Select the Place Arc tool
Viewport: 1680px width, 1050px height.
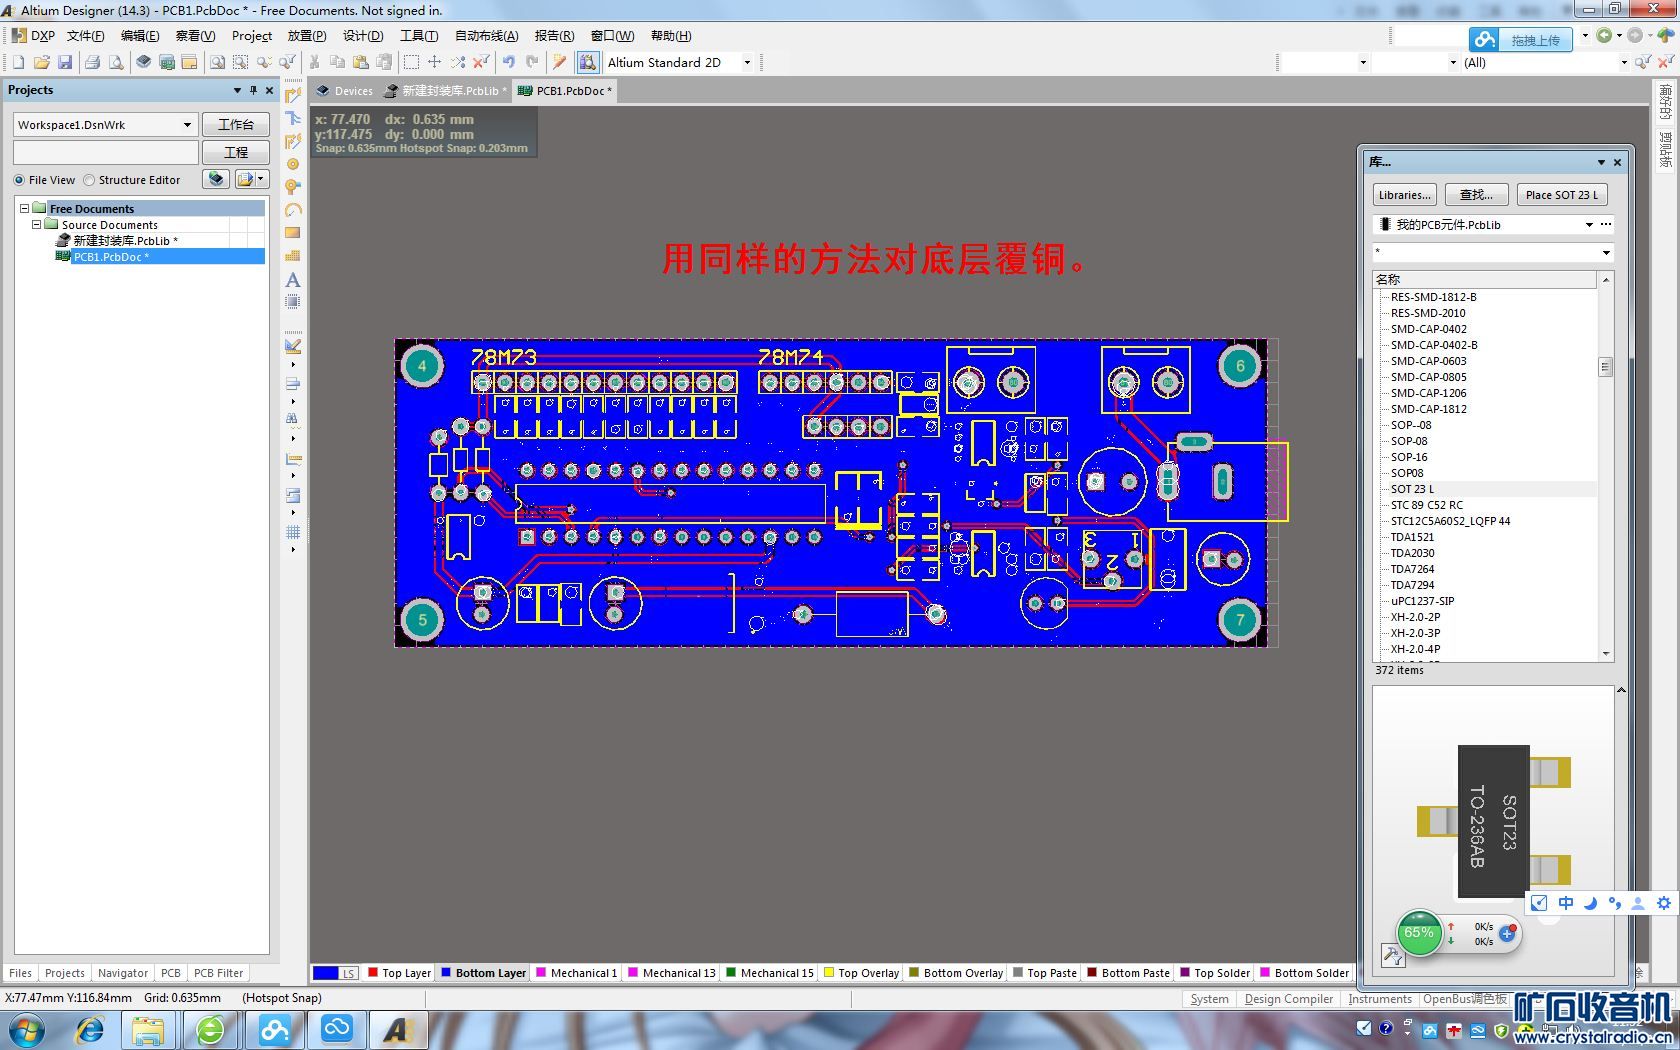(293, 210)
